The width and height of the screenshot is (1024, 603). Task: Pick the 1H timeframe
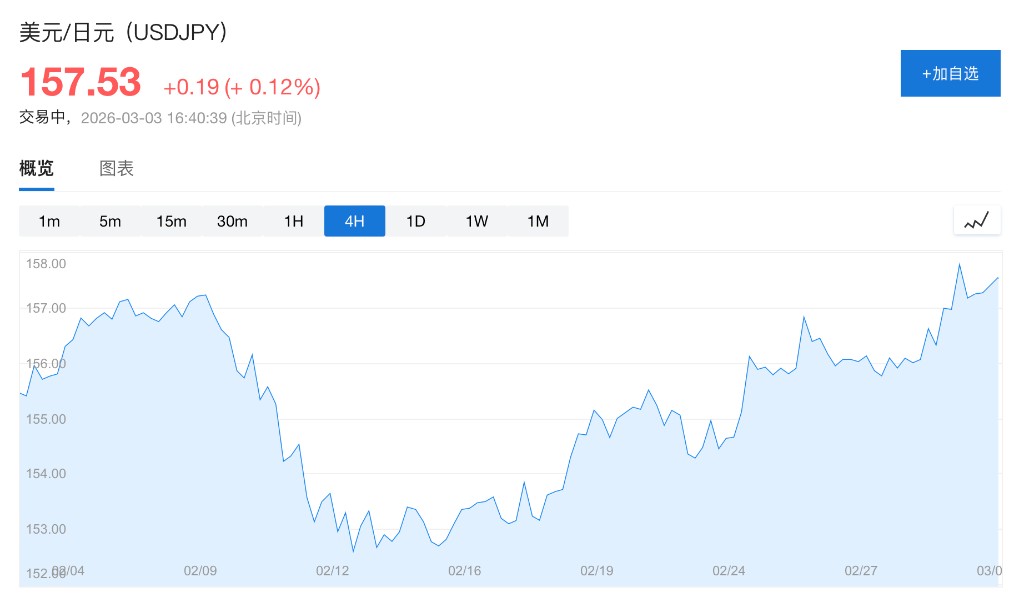point(293,221)
